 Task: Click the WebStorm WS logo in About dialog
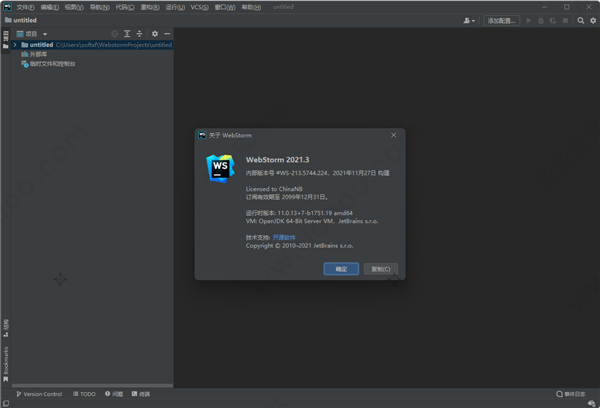[220, 169]
